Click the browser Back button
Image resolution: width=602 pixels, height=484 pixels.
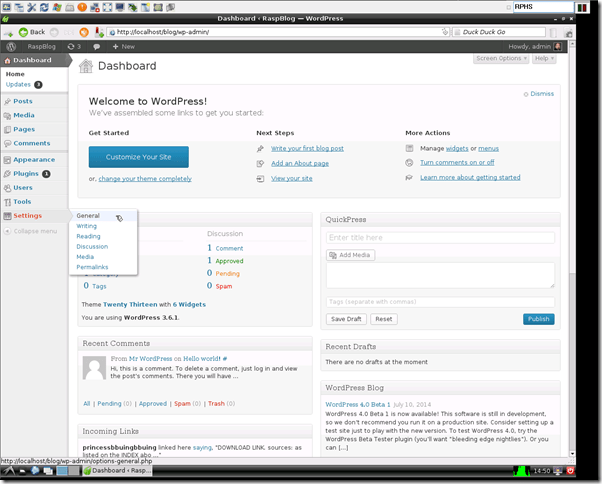pos(30,32)
